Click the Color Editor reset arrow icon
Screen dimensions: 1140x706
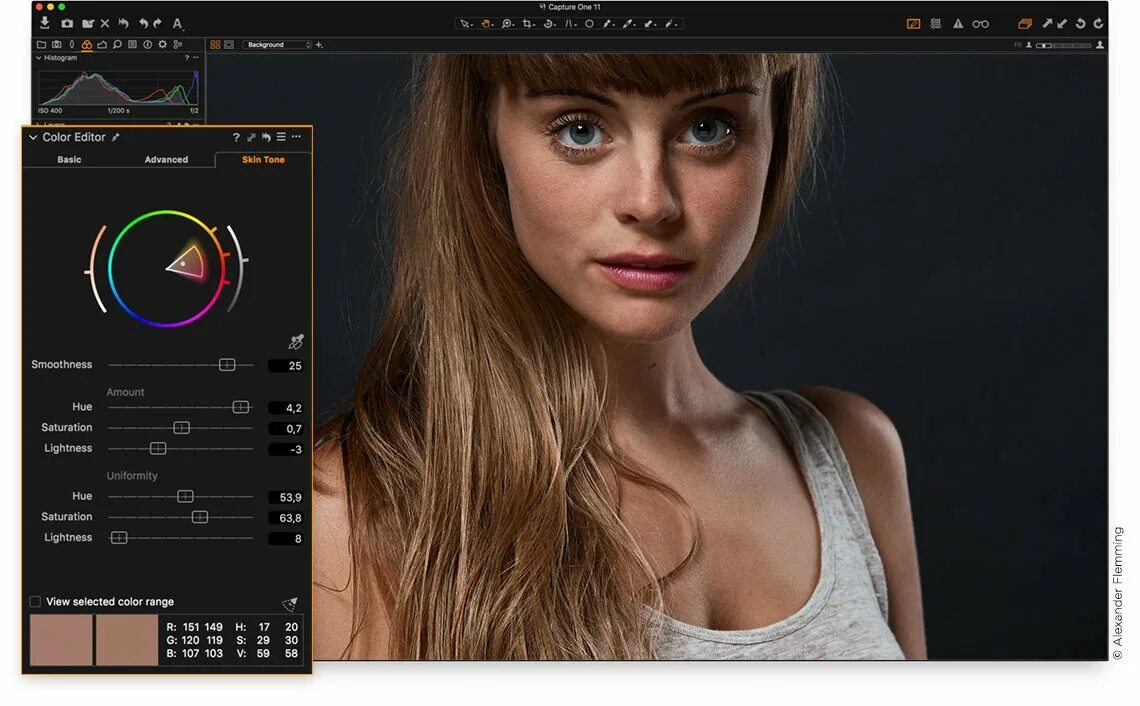click(x=266, y=137)
